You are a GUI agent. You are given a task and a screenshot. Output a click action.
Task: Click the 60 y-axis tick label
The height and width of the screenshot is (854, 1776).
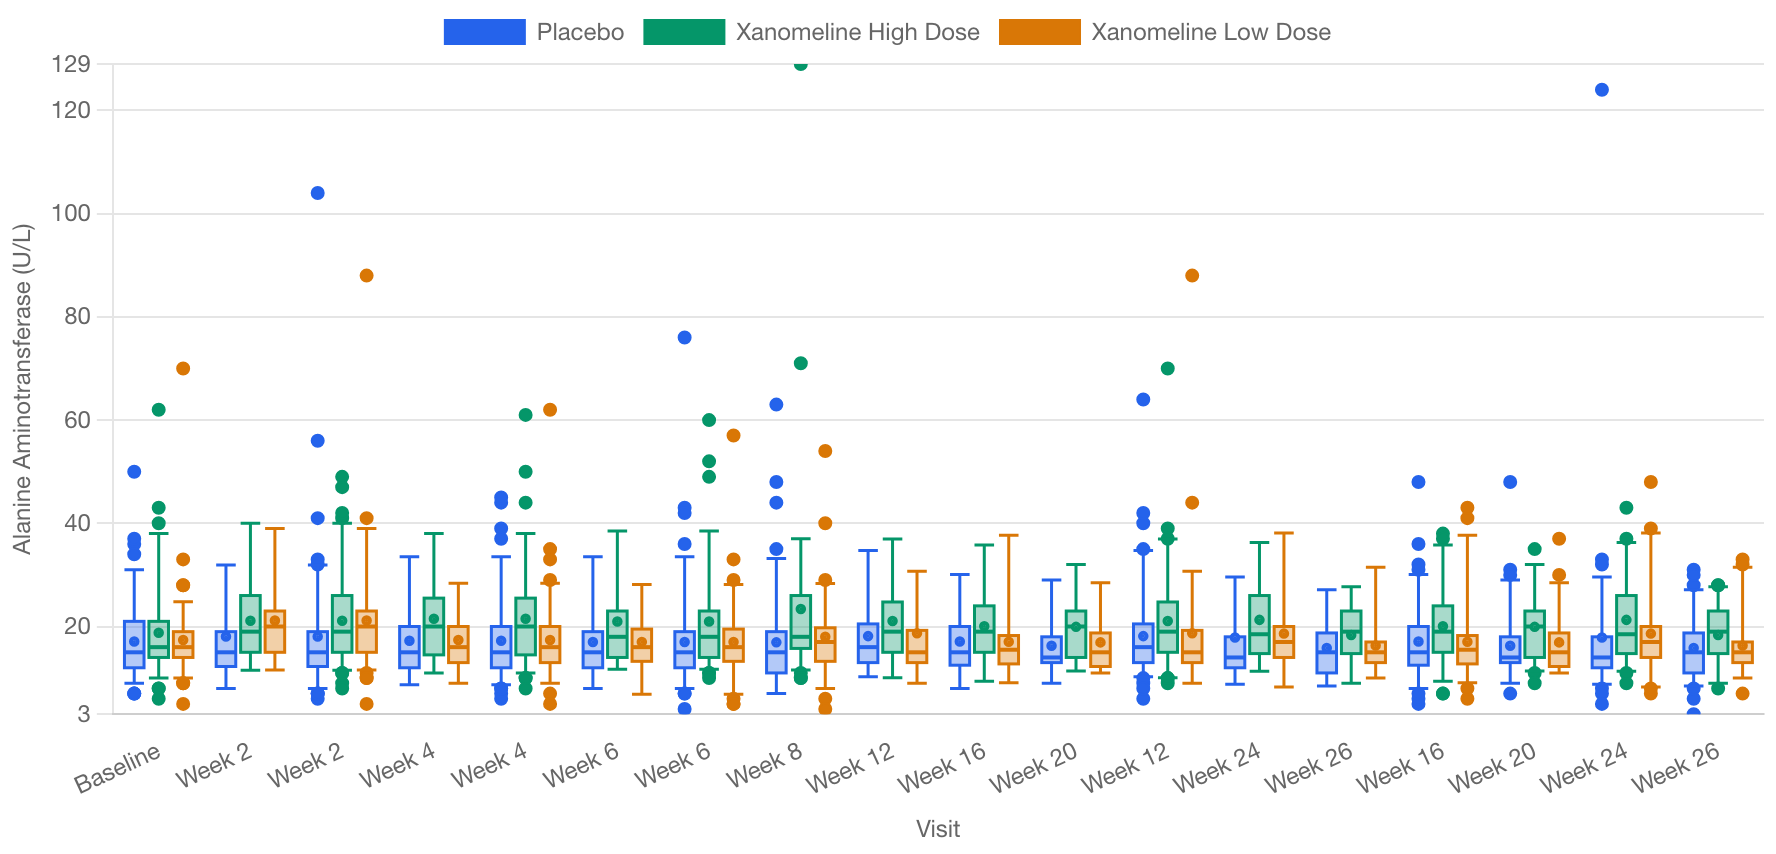78,420
